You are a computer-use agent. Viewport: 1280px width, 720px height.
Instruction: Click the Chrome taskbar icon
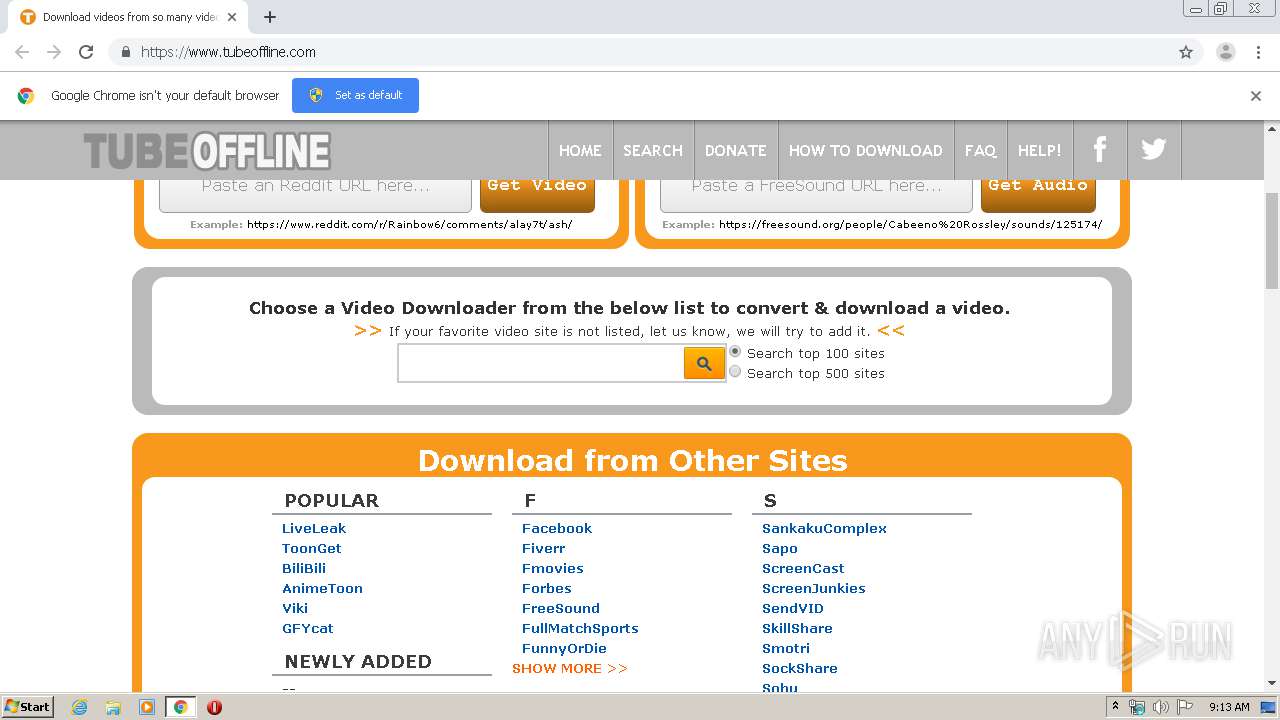[180, 707]
